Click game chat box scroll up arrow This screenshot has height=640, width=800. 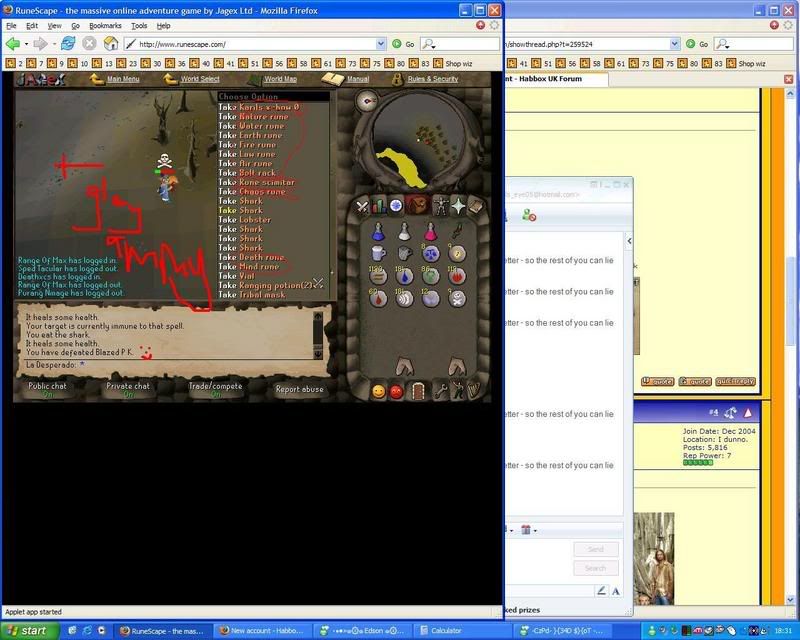pyautogui.click(x=318, y=316)
